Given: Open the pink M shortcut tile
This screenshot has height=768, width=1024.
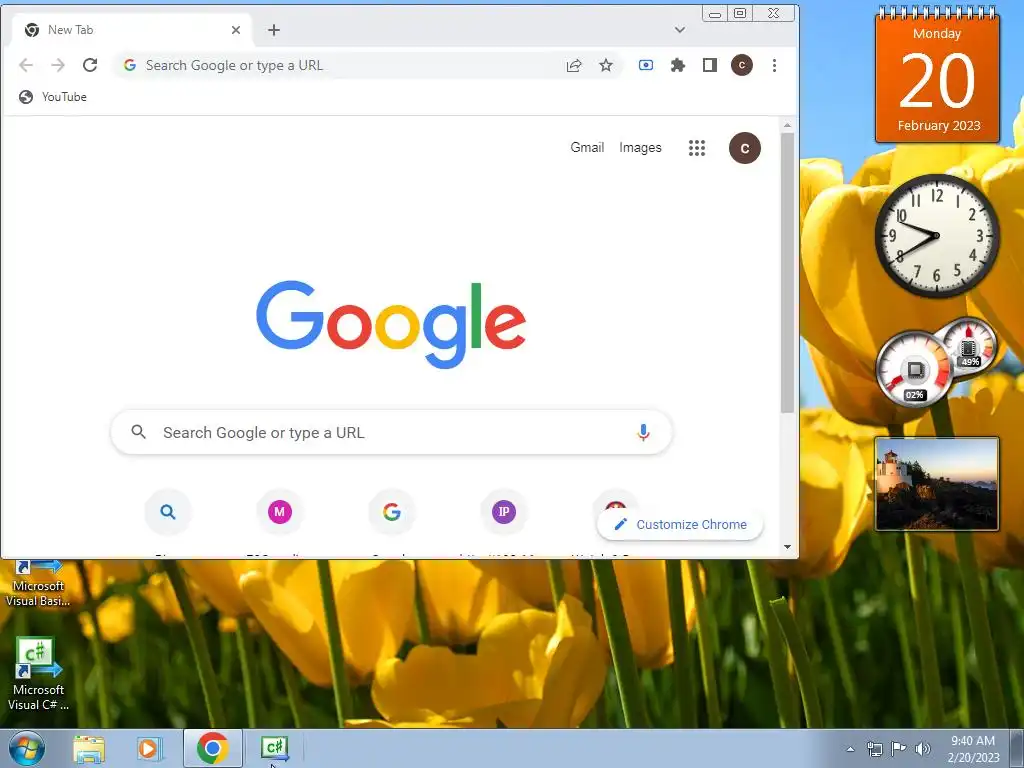Looking at the screenshot, I should pos(280,512).
